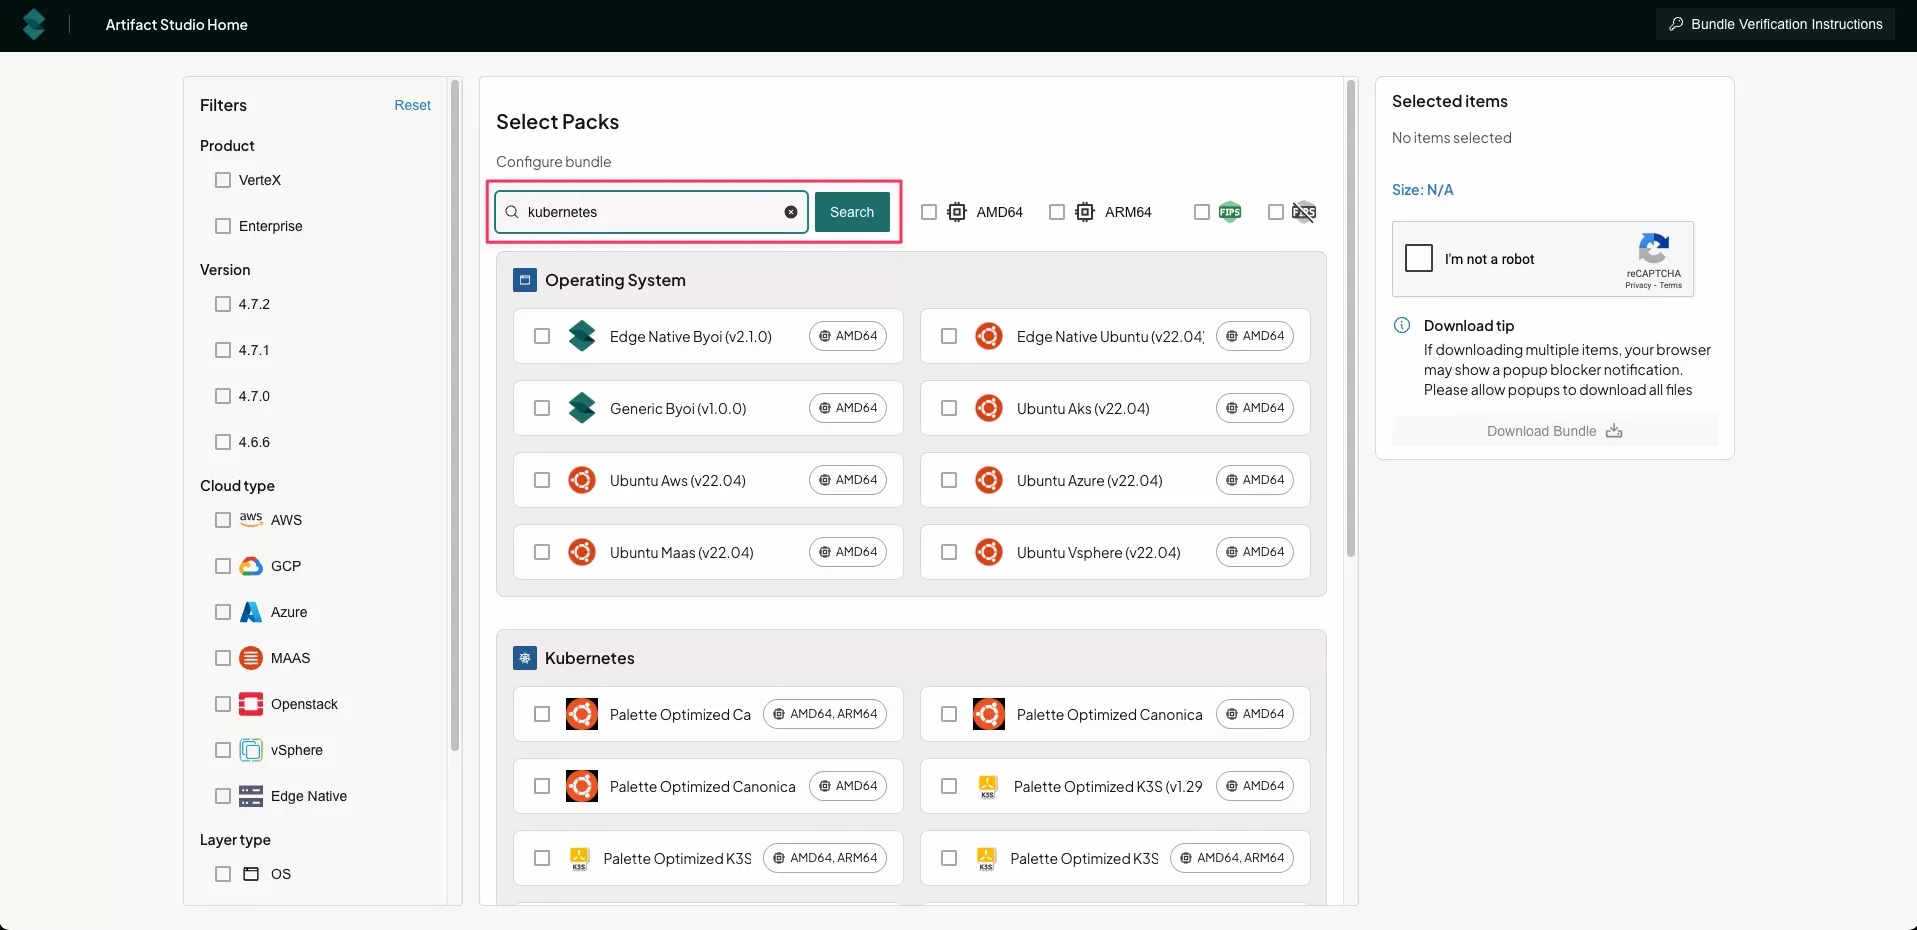Click the FIPS badge icon
1917x930 pixels.
1230,212
